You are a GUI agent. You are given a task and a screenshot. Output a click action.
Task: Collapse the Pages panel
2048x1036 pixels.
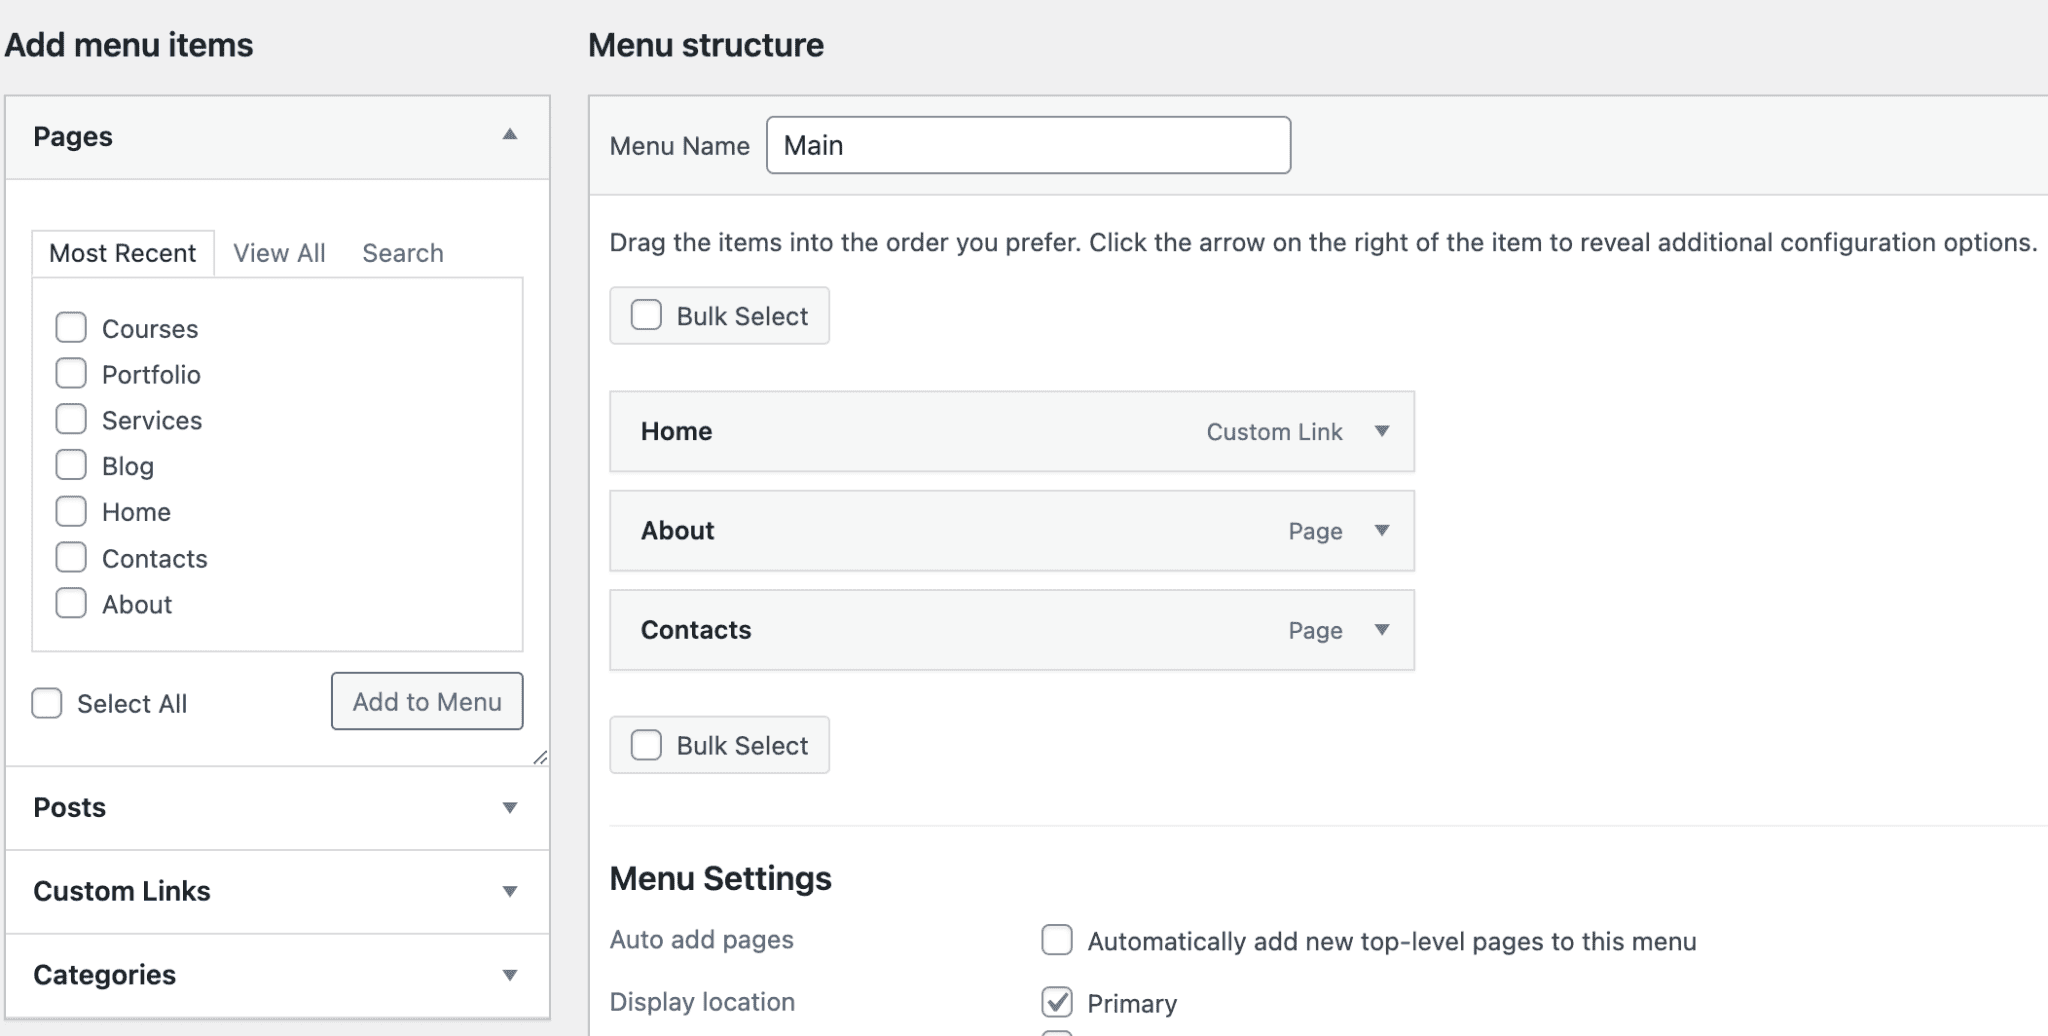coord(510,135)
